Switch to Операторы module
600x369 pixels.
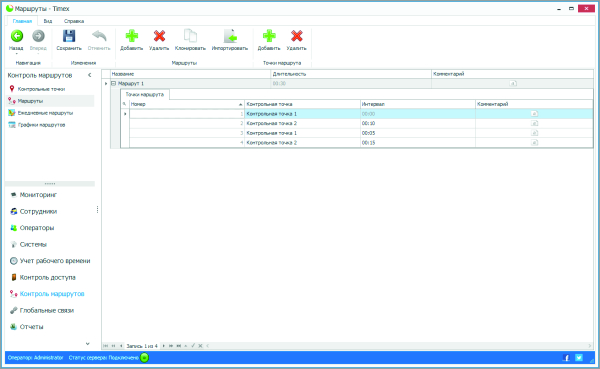tap(37, 228)
